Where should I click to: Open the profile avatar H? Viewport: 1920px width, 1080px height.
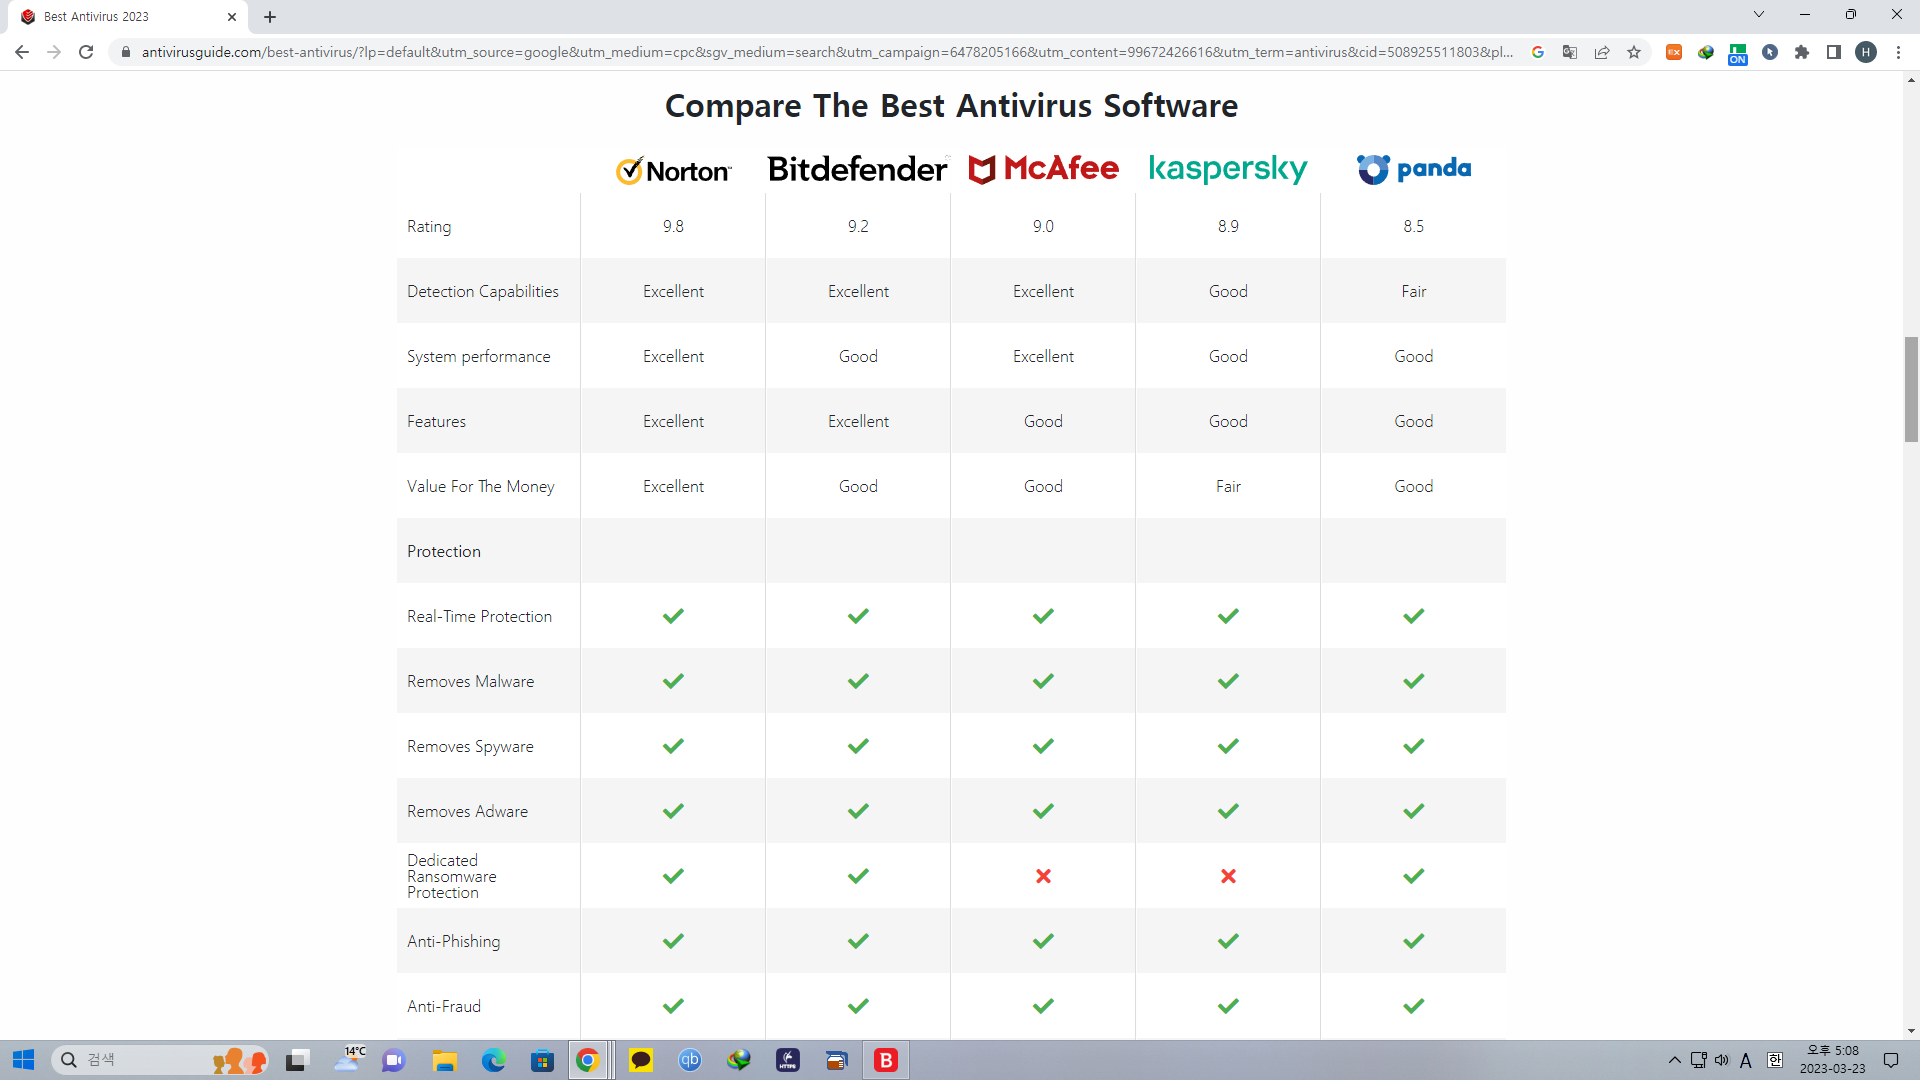tap(1866, 52)
